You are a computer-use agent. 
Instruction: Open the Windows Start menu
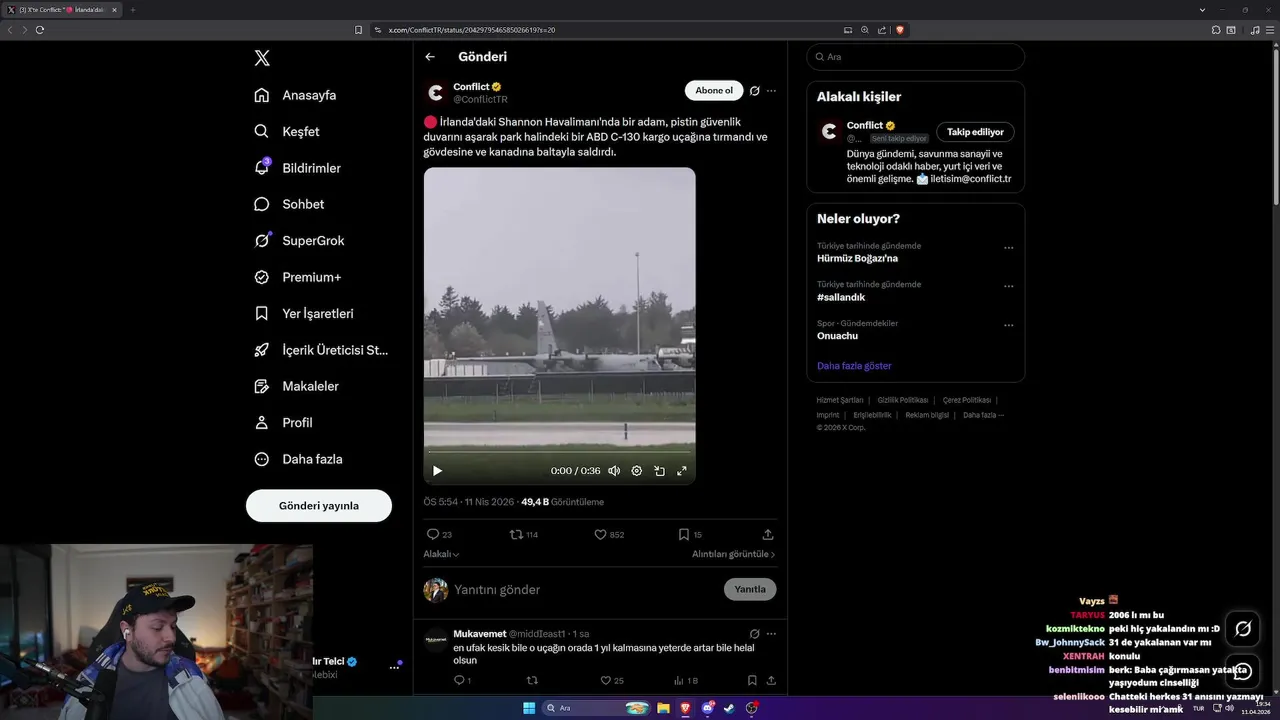(x=529, y=708)
